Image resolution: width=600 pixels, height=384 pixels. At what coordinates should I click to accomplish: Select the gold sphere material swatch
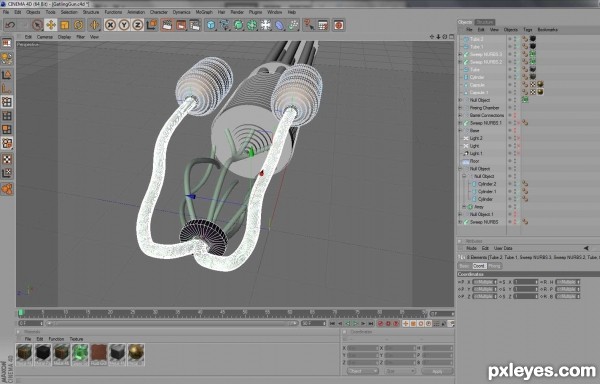point(136,354)
